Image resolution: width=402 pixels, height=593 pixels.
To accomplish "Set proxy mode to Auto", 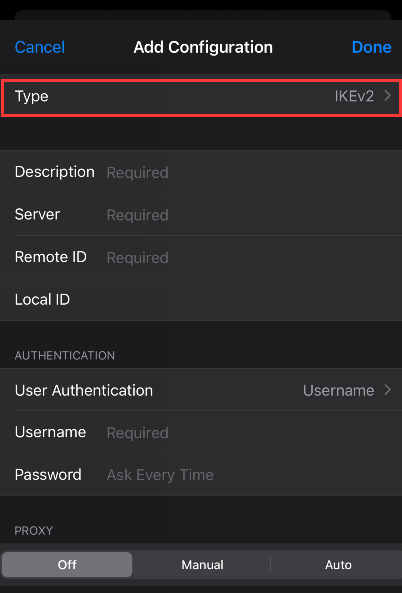I will 338,565.
